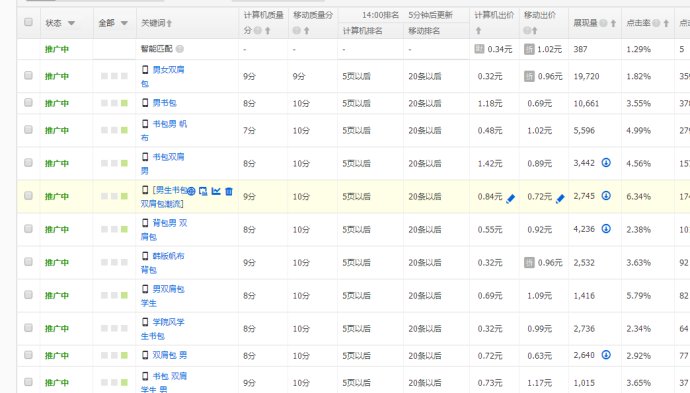Check the box for 韩版帆布背包 row
This screenshot has width=690, height=393.
[x=28, y=261]
